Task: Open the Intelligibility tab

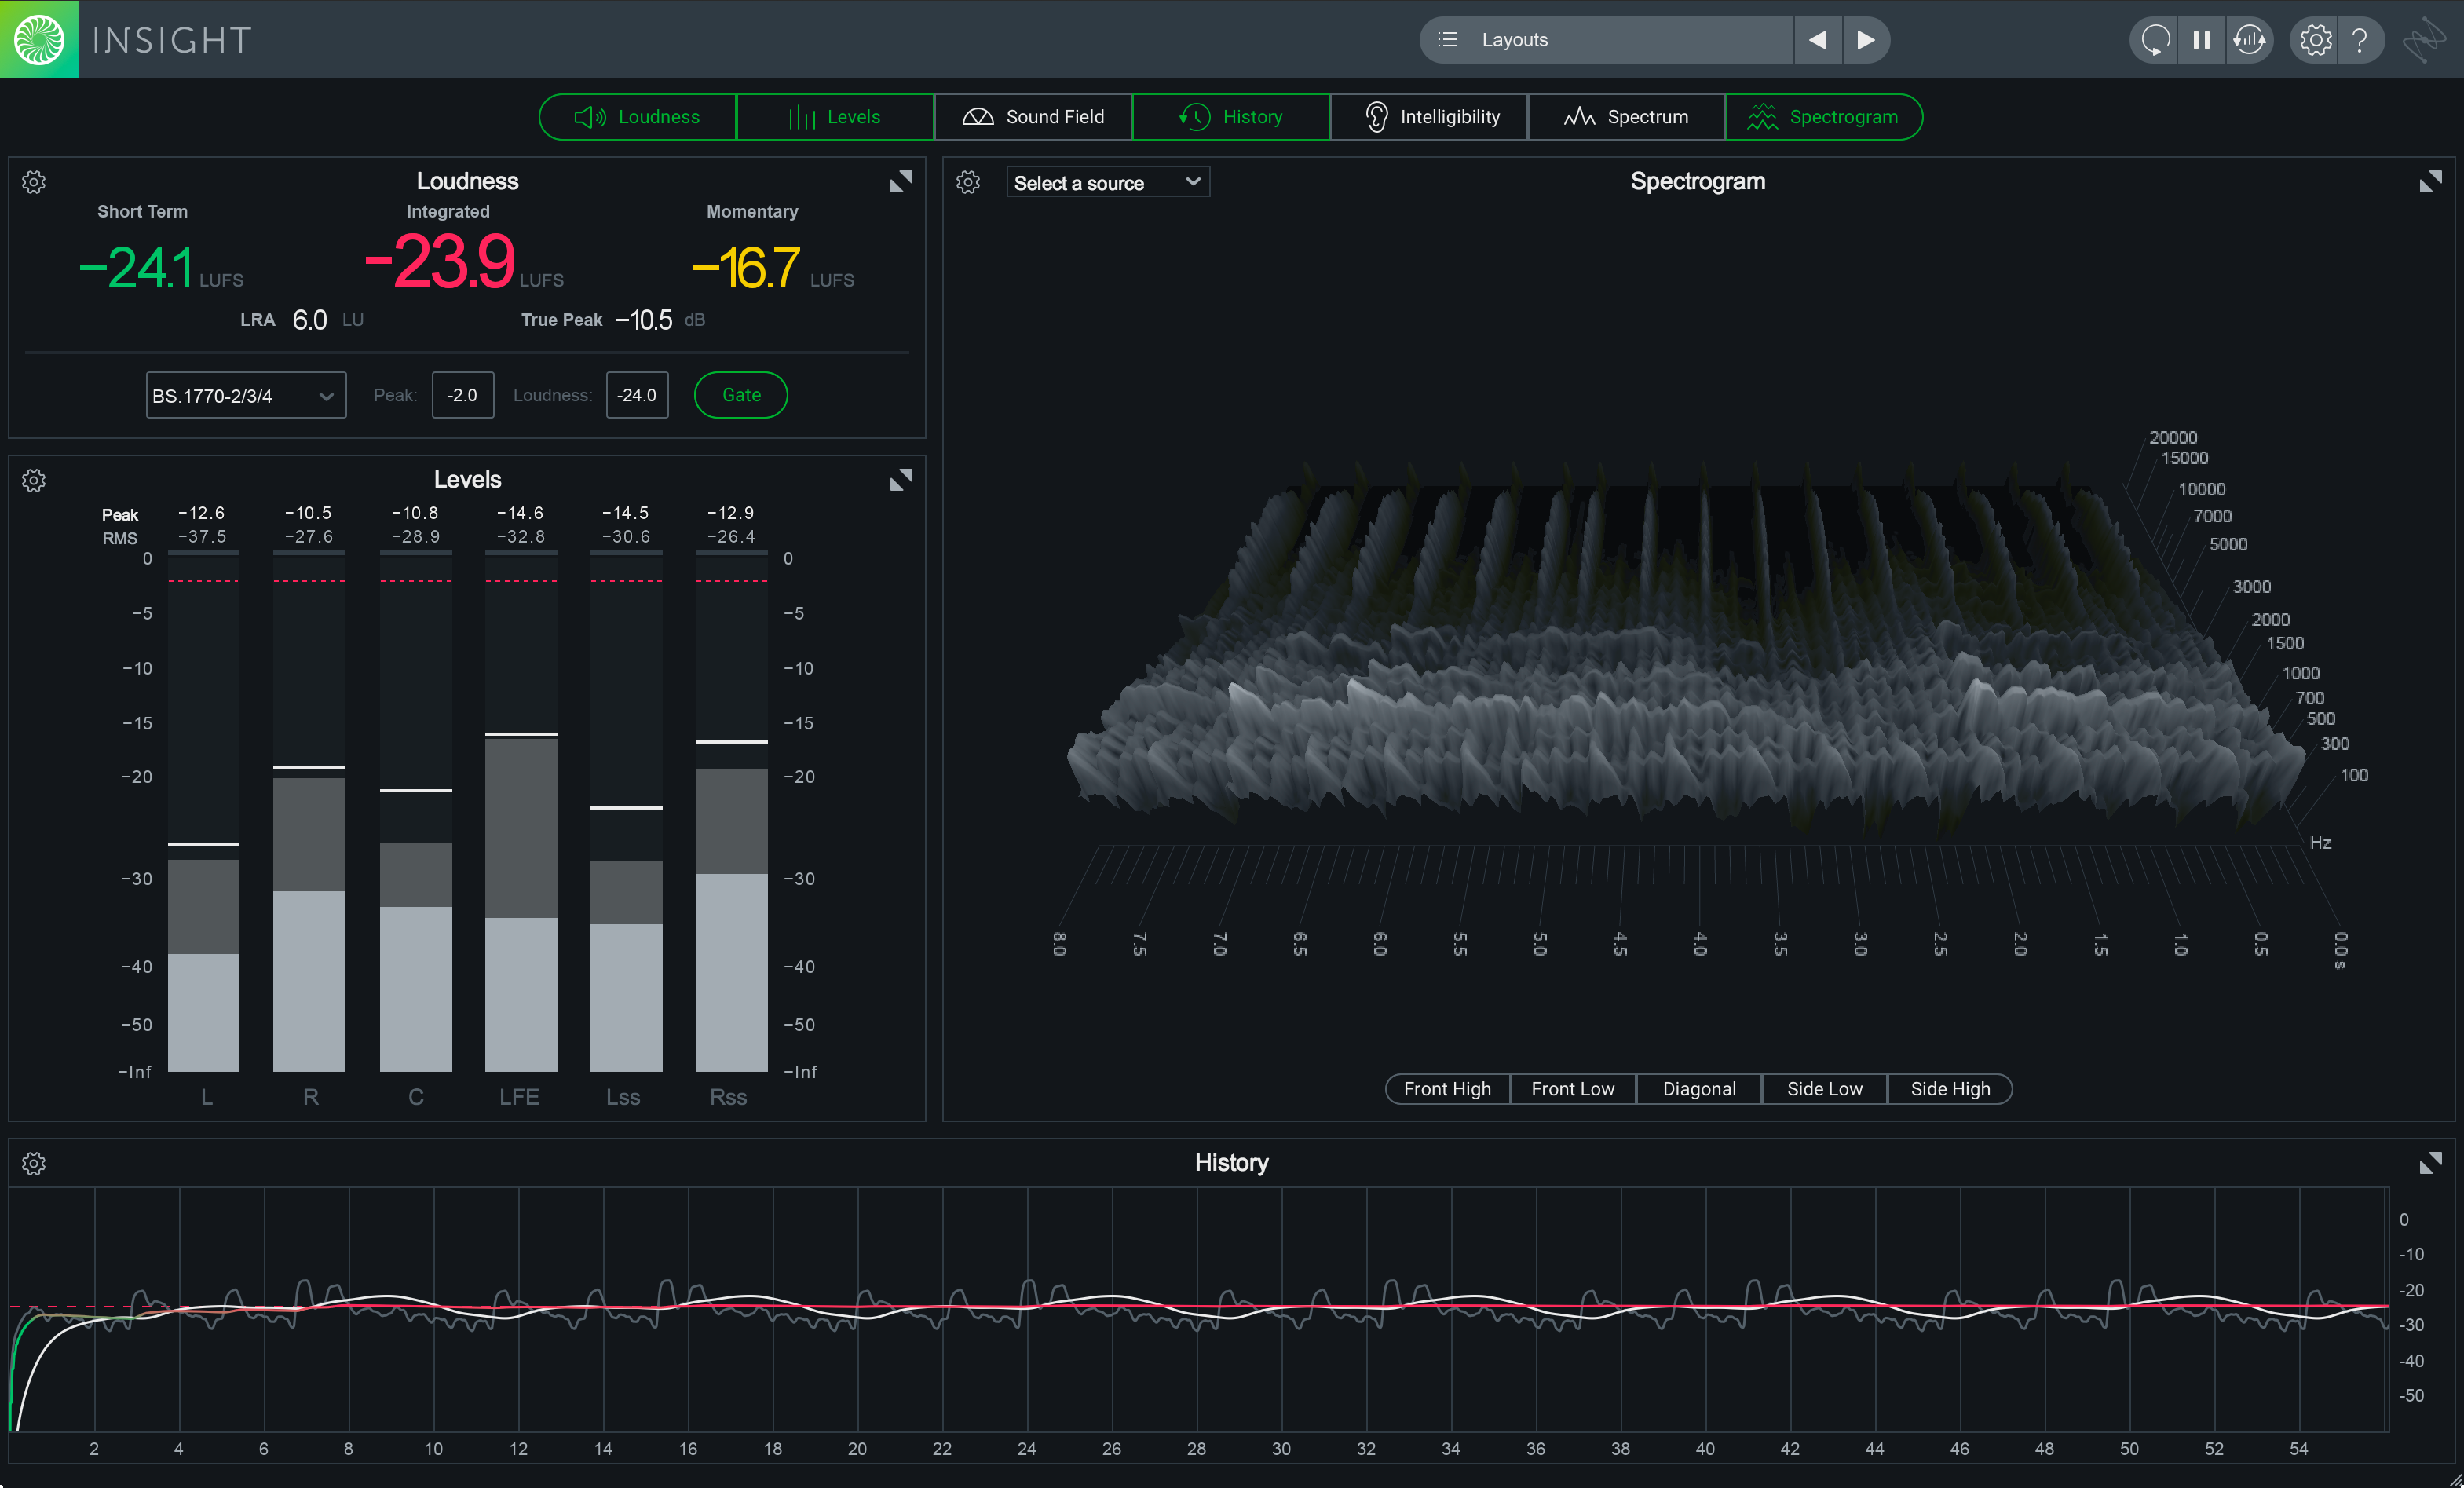Action: [x=1428, y=116]
